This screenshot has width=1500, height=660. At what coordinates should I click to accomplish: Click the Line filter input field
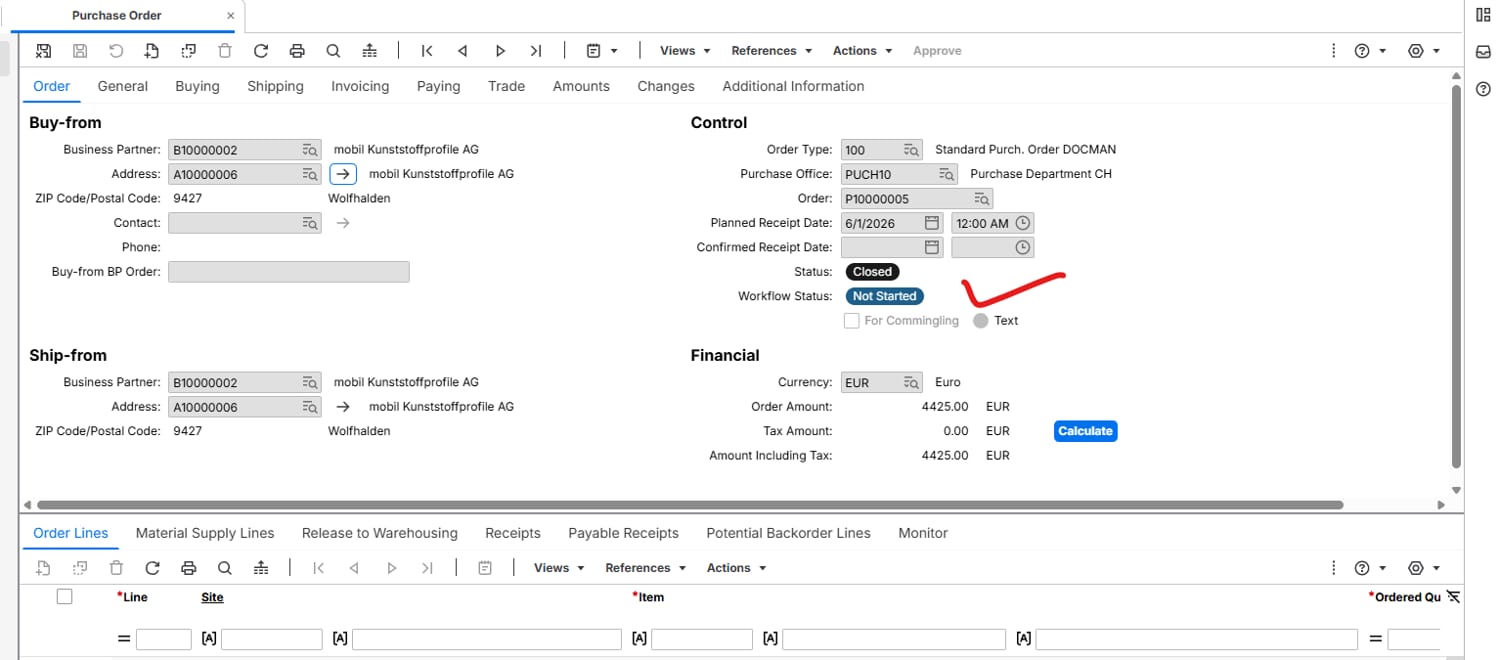pos(163,639)
